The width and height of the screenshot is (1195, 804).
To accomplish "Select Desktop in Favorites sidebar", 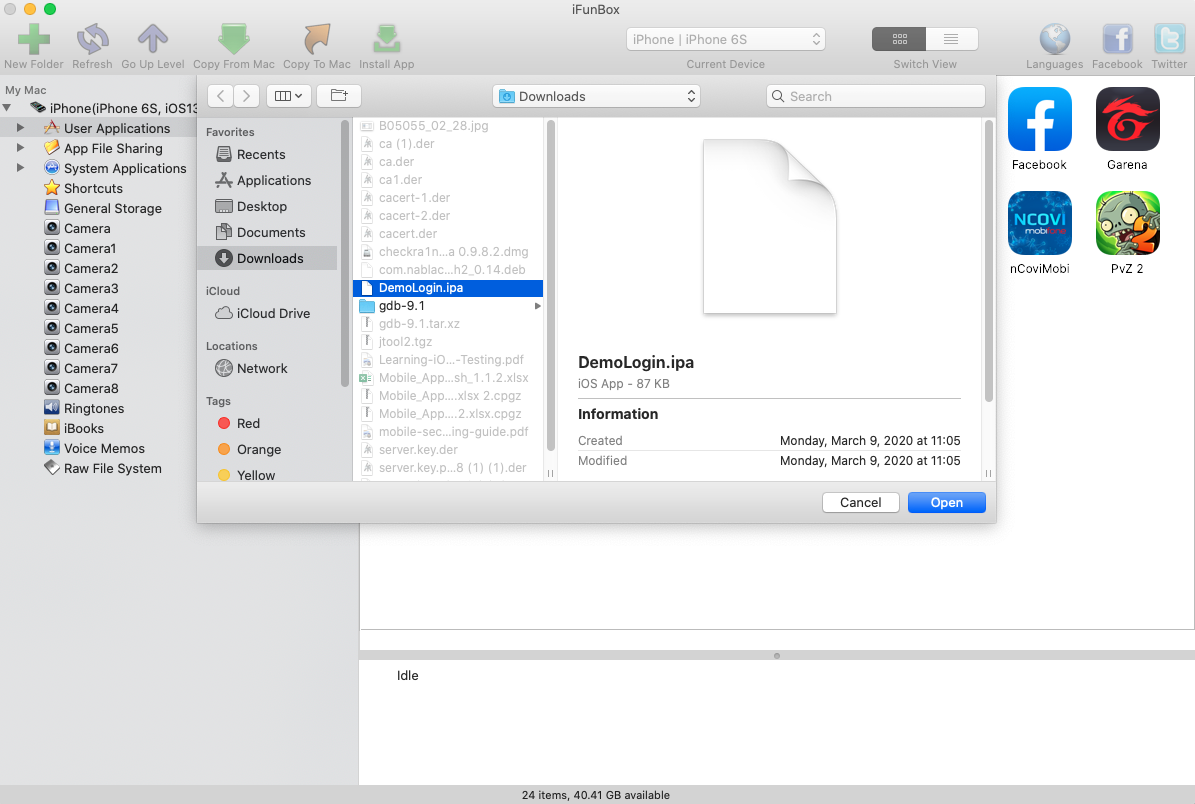I will pyautogui.click(x=267, y=207).
